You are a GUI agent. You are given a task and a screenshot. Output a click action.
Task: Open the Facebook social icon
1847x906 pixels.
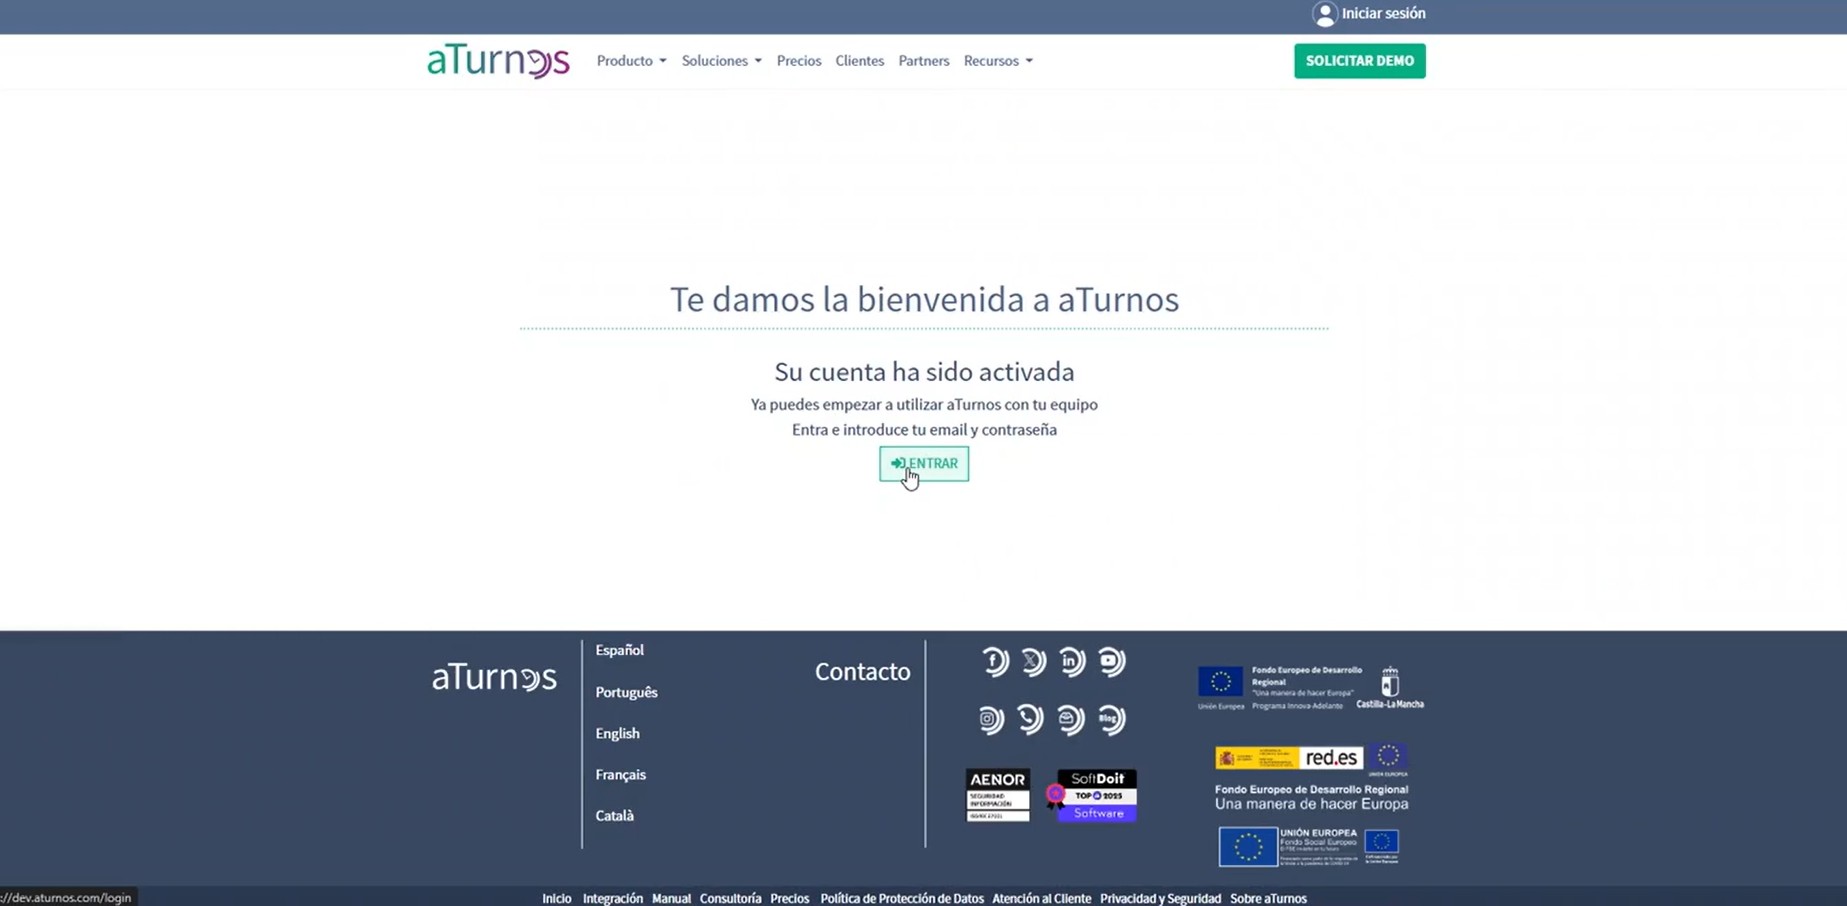[x=994, y=661]
